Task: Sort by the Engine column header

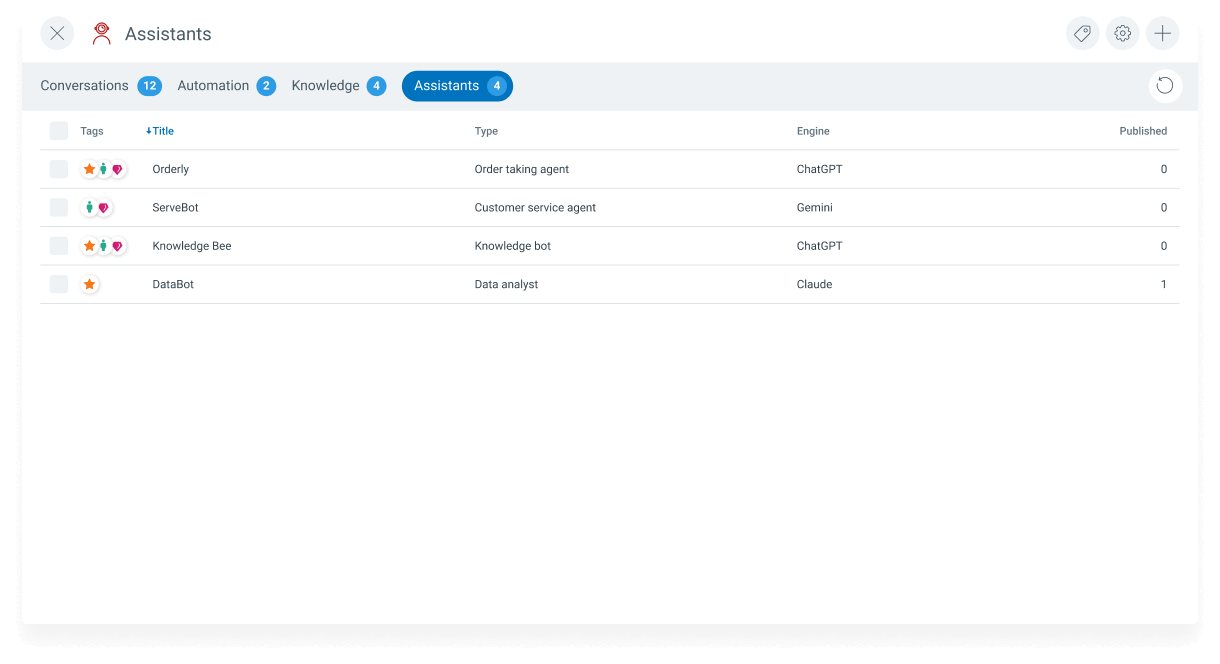Action: (813, 131)
